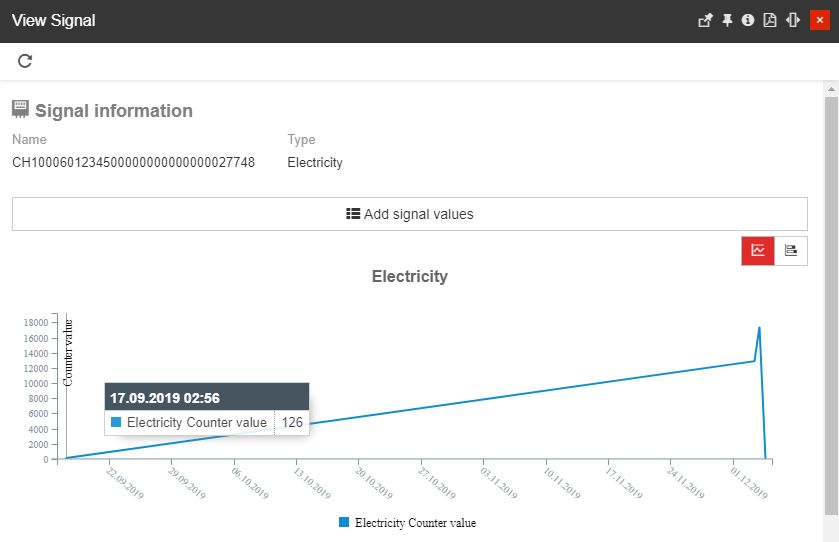
Task: Click the Electricity chart title
Action: point(409,276)
